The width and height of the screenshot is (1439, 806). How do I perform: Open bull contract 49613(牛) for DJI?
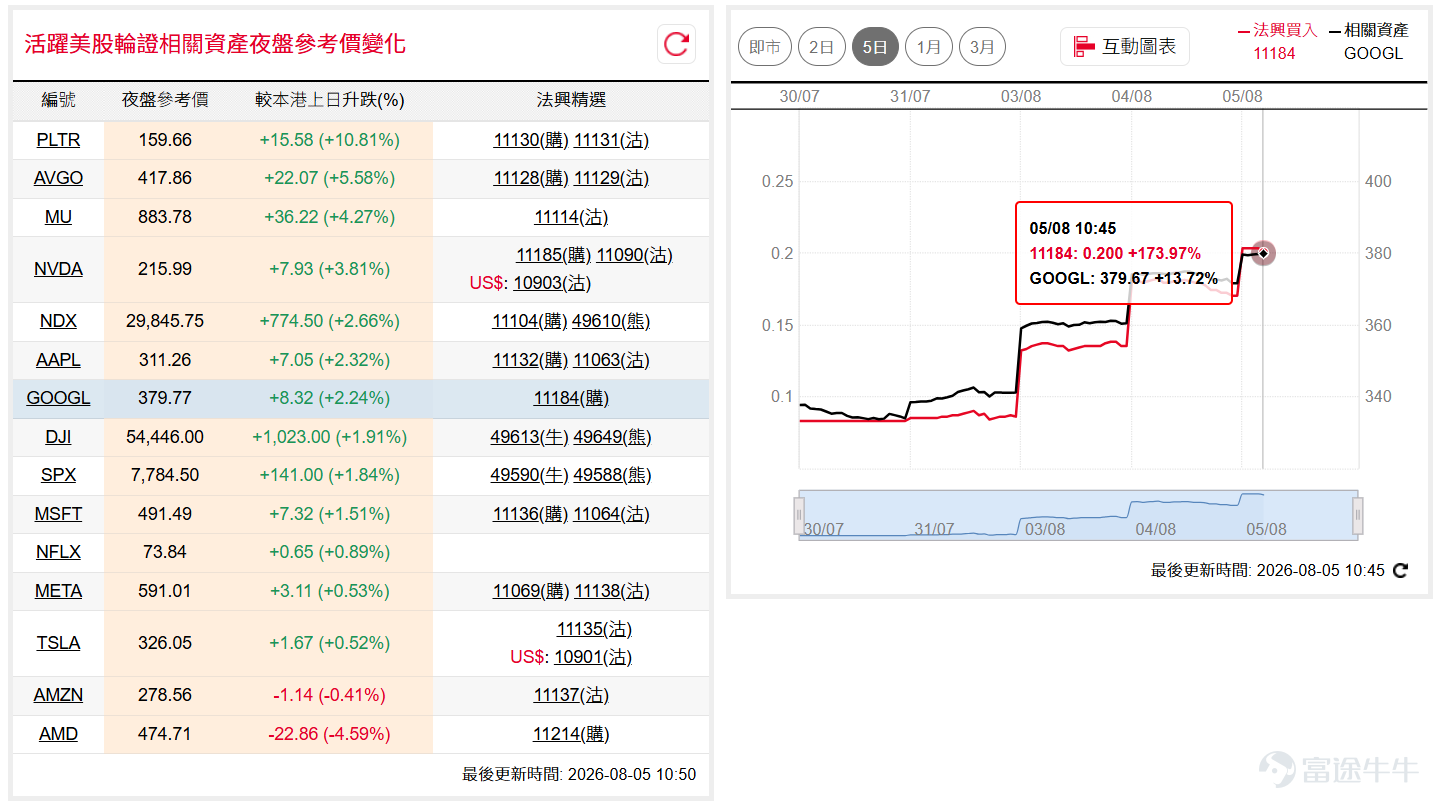[x=530, y=437]
